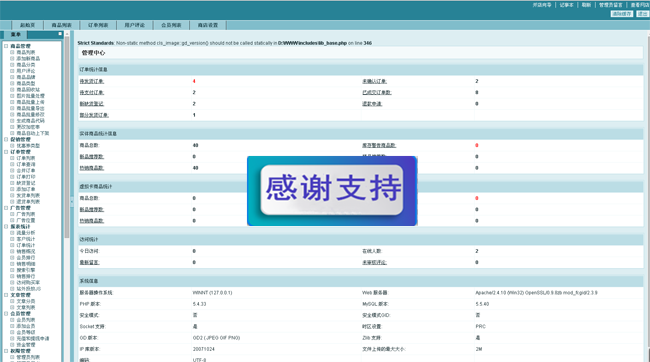Open 充值和提现申请 in the sidebar
650x362 pixels.
[33, 338]
